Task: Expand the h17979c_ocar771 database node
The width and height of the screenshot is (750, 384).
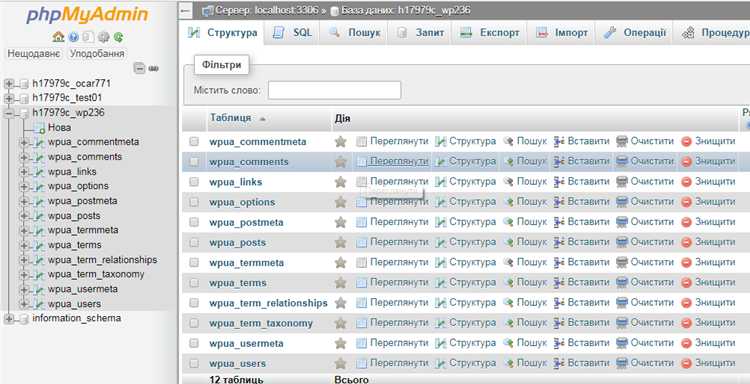Action: 9,84
